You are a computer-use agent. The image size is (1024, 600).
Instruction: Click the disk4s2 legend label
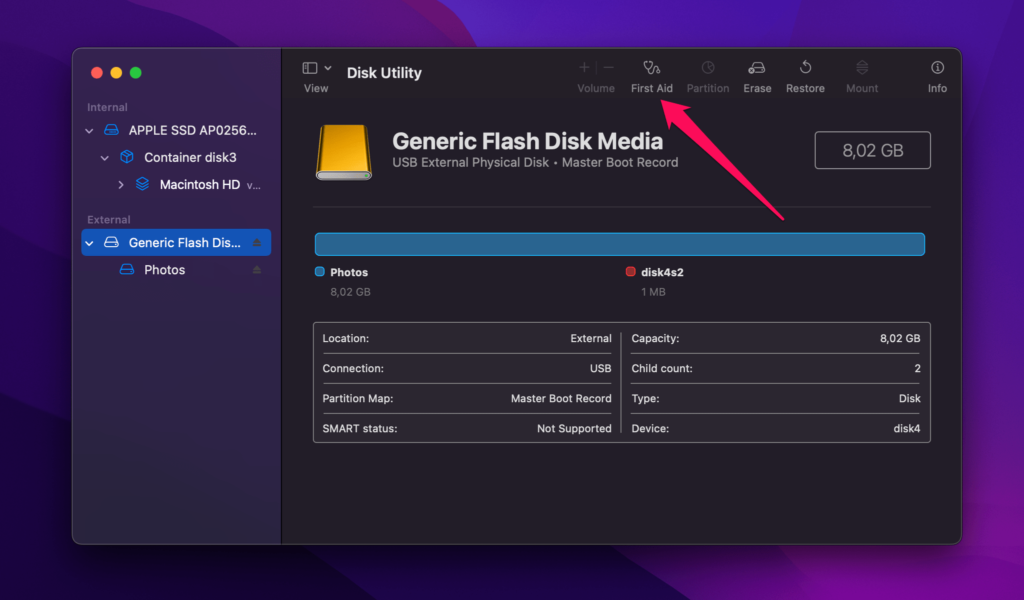click(662, 272)
